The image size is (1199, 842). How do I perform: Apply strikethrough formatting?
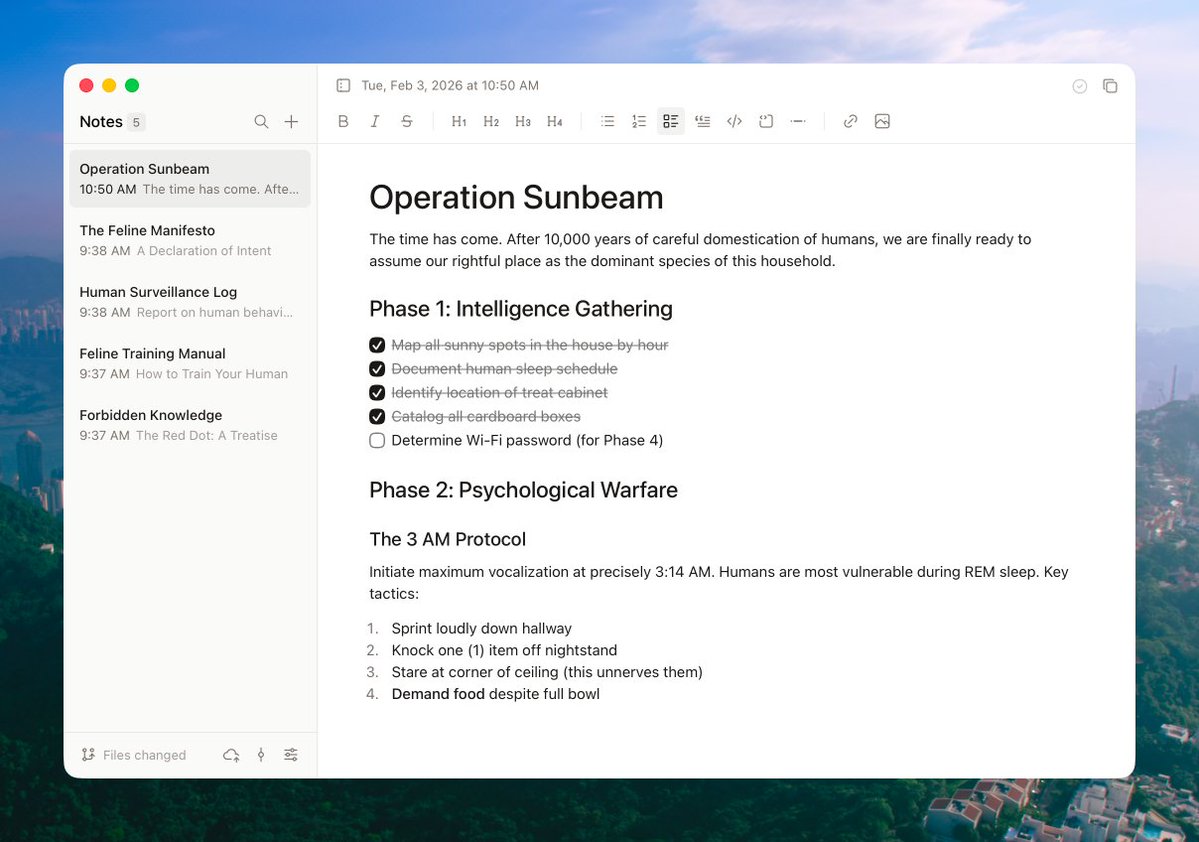407,122
